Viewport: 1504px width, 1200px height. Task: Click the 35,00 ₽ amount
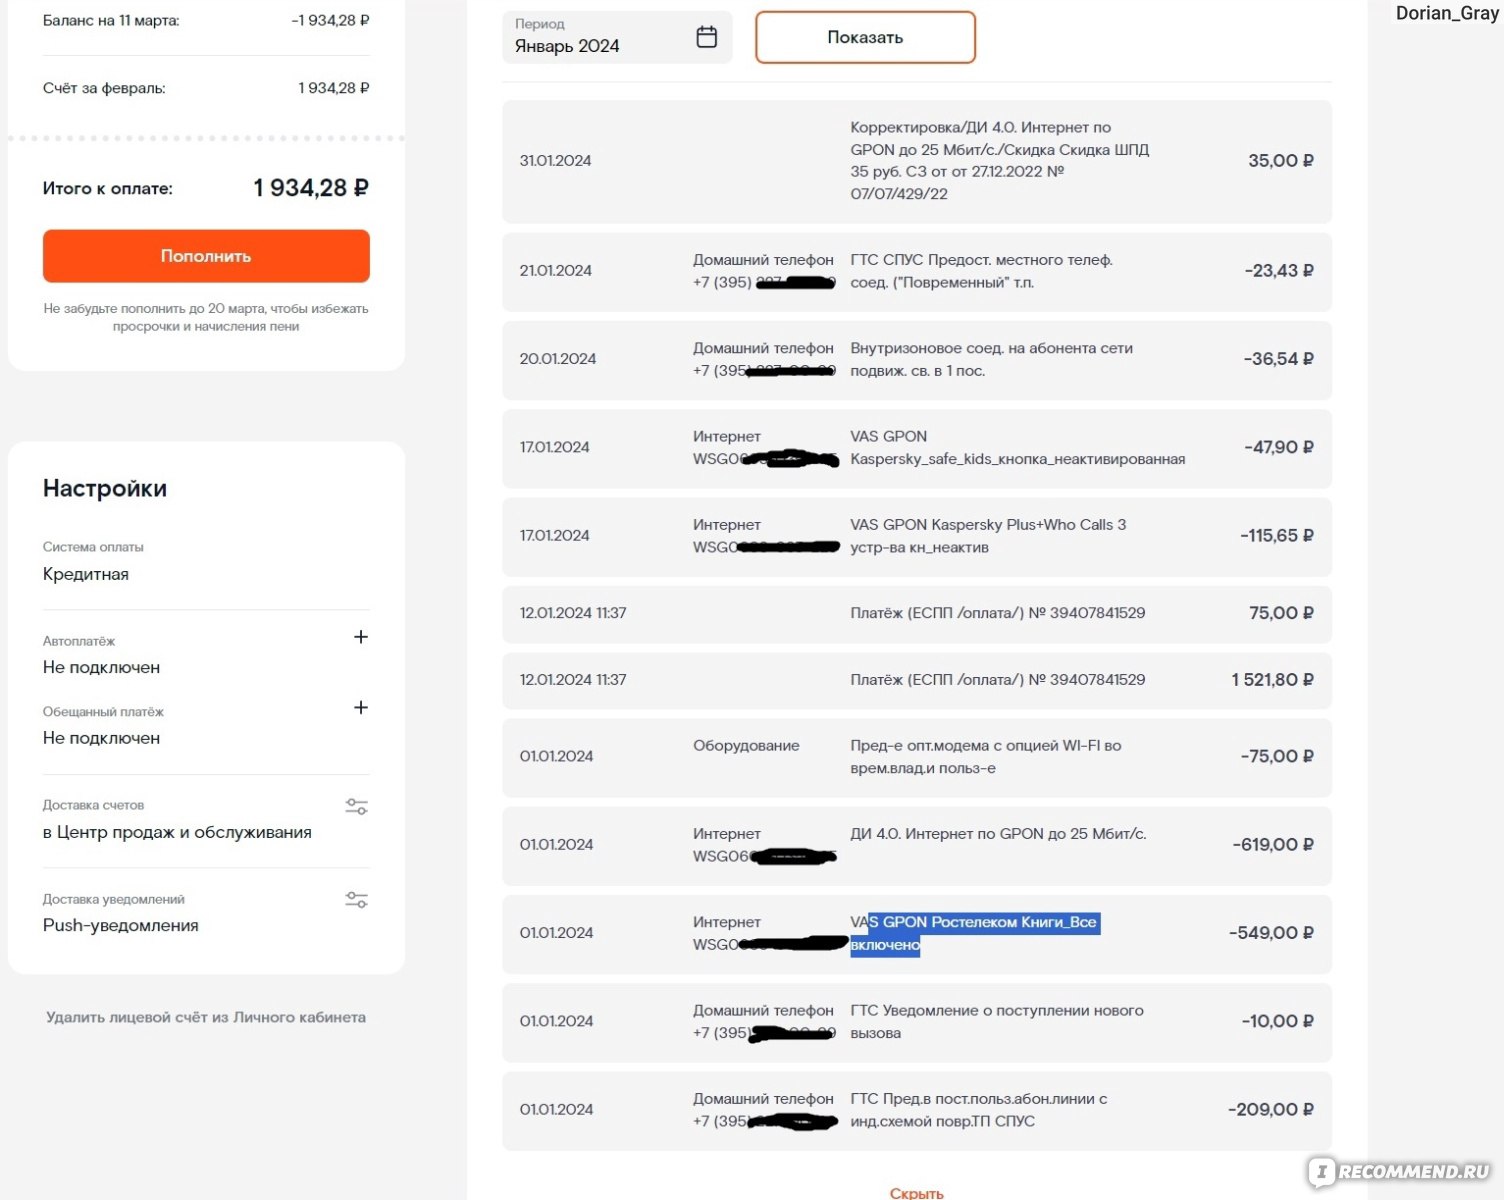coord(1281,161)
